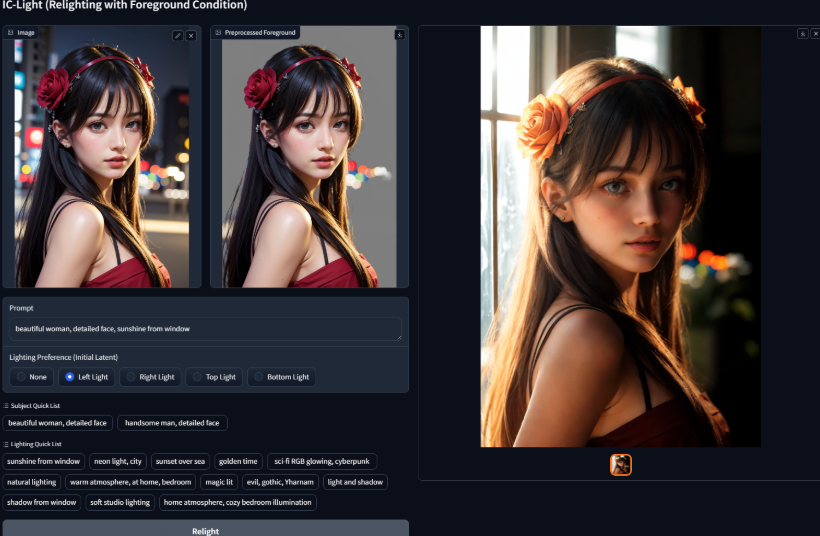Apply 'warm atmosphere, at home, bedroom' preset
The width and height of the screenshot is (820, 536).
[x=130, y=482]
